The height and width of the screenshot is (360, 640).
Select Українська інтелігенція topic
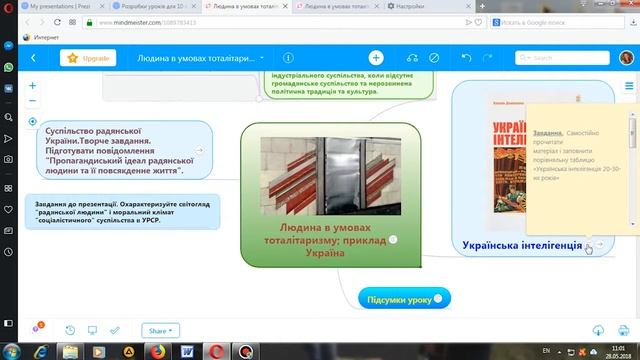522,245
